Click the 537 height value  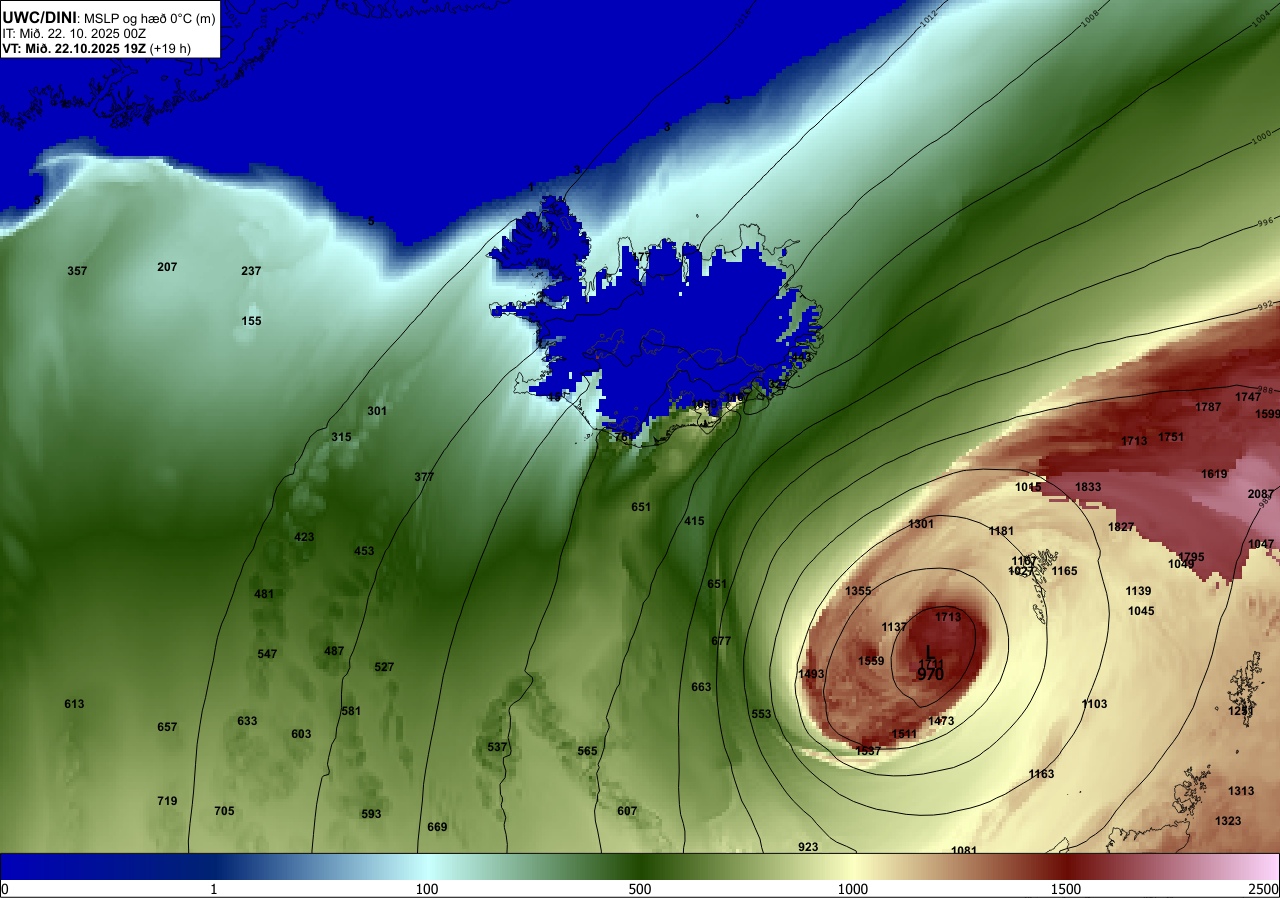[x=497, y=747]
